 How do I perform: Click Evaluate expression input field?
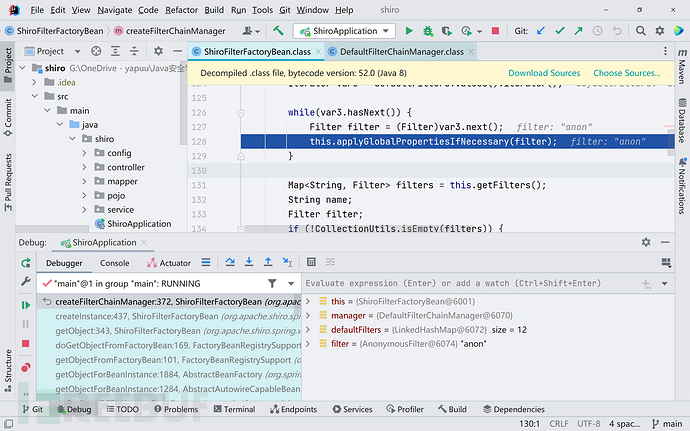471,284
